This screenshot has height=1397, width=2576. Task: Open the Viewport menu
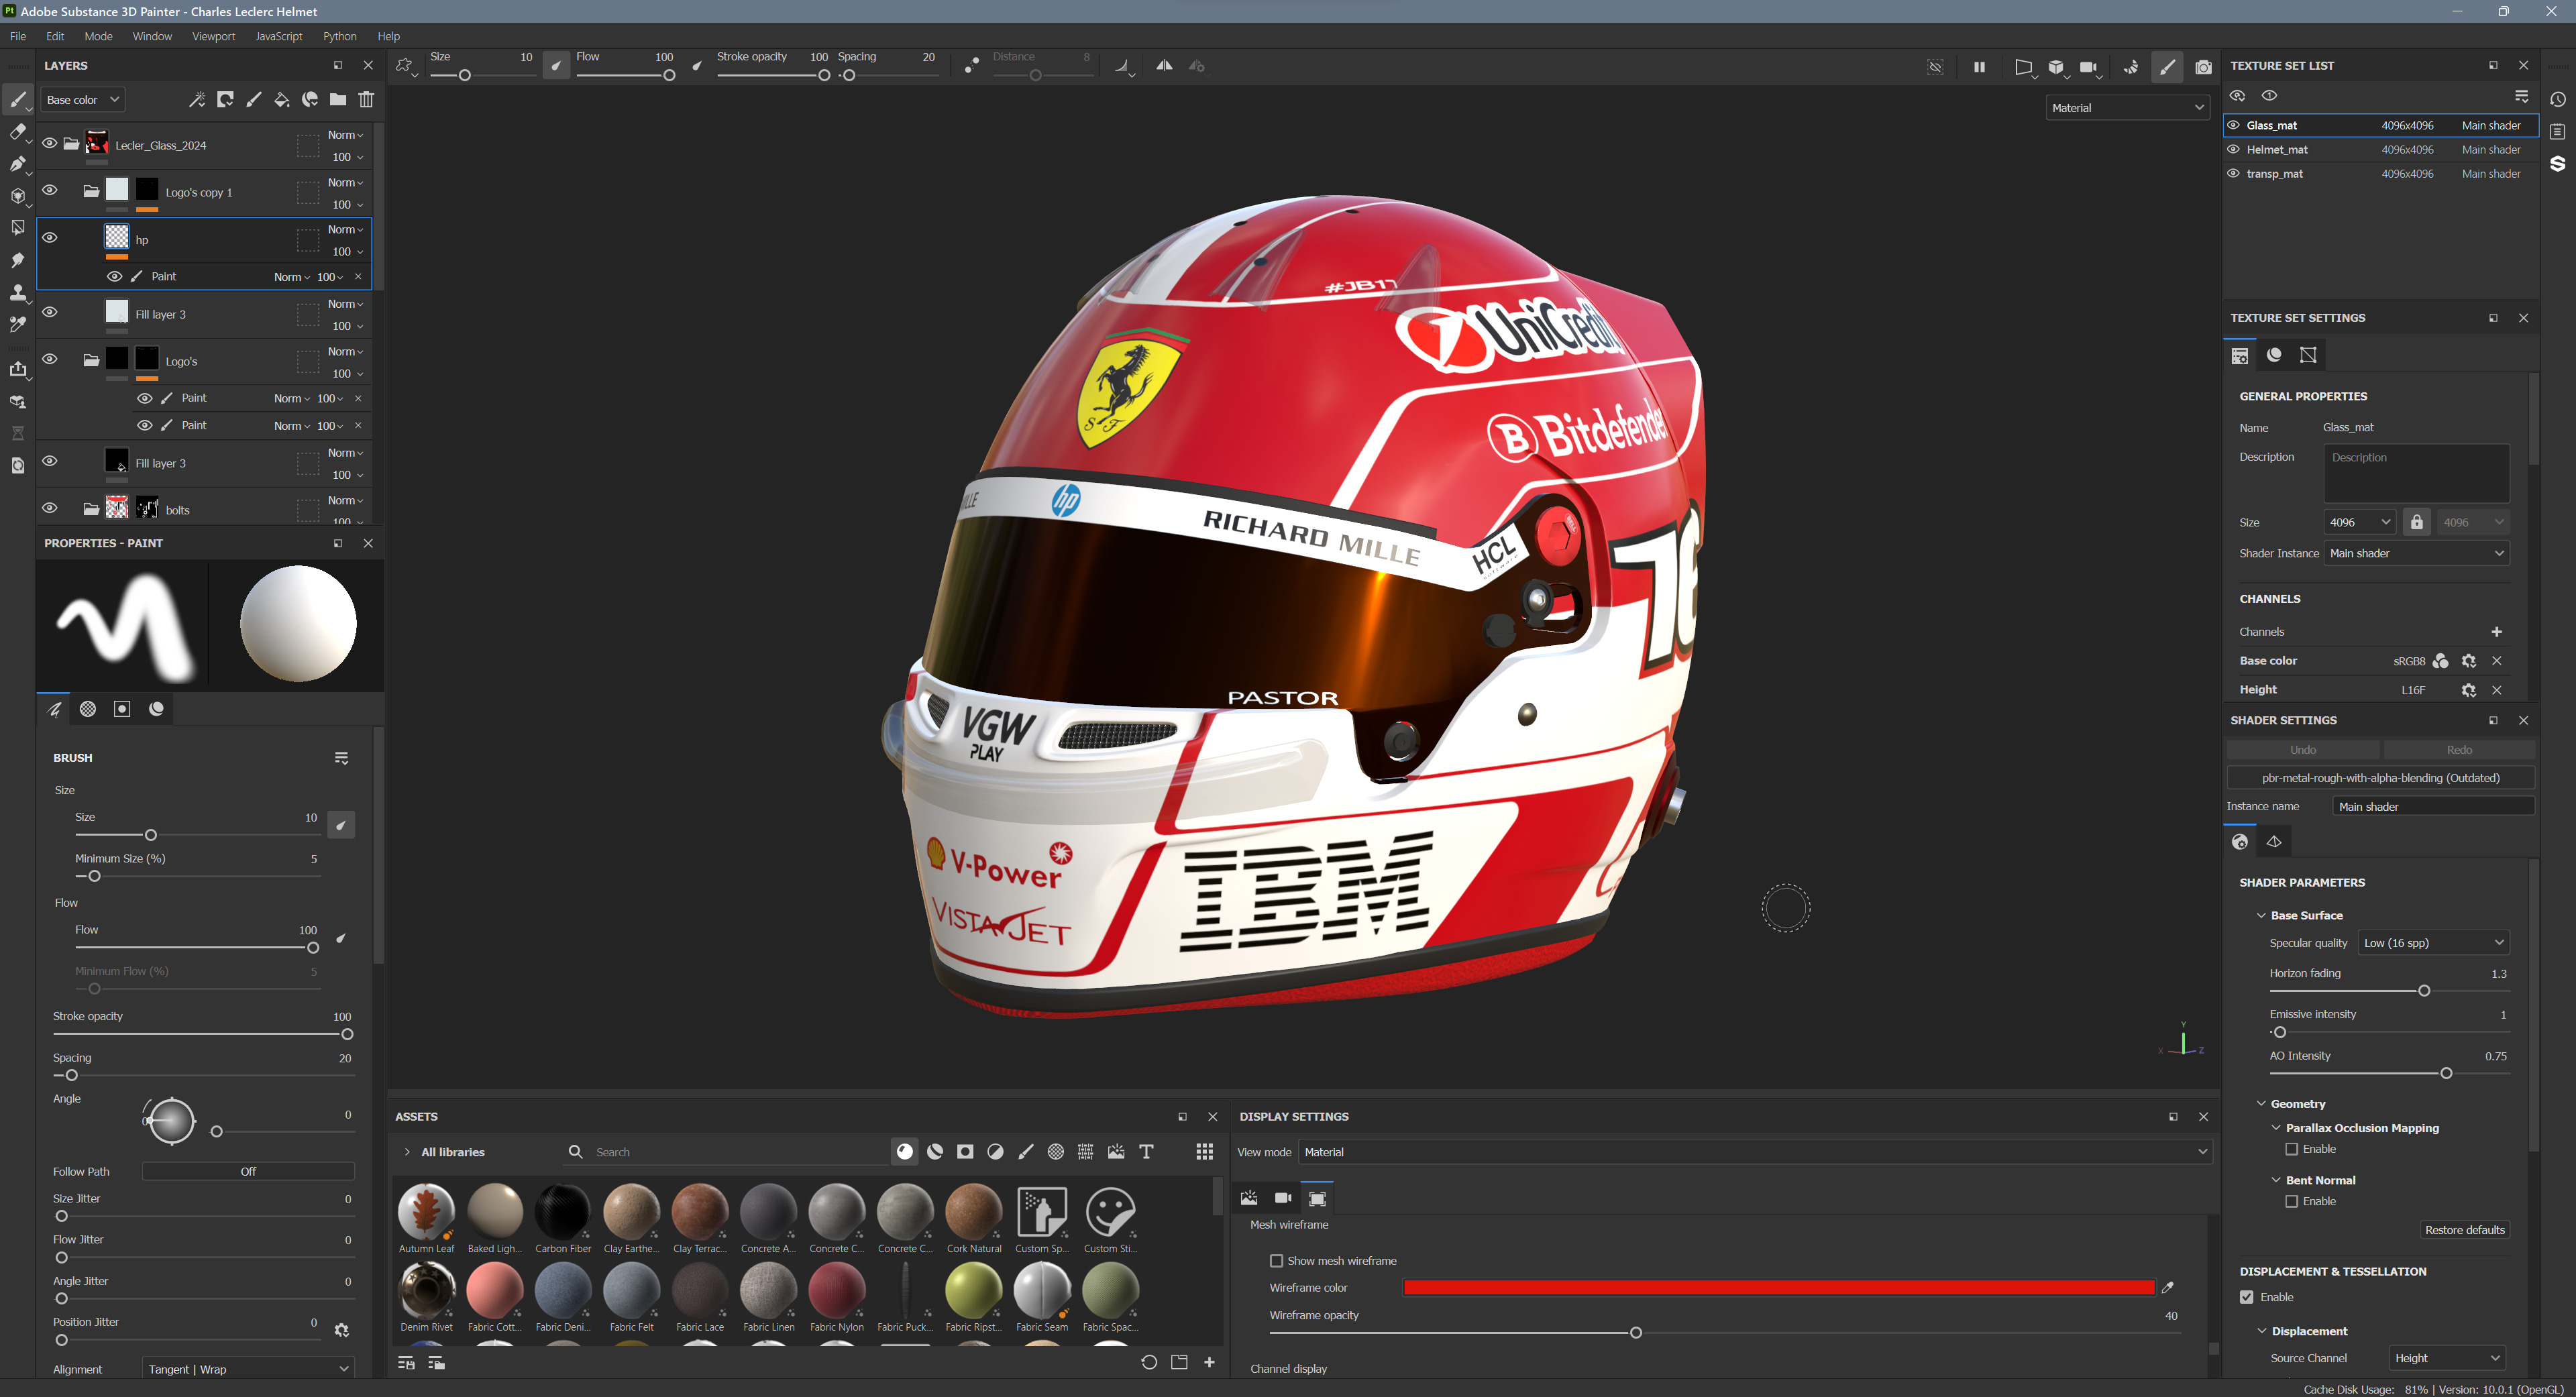213,36
